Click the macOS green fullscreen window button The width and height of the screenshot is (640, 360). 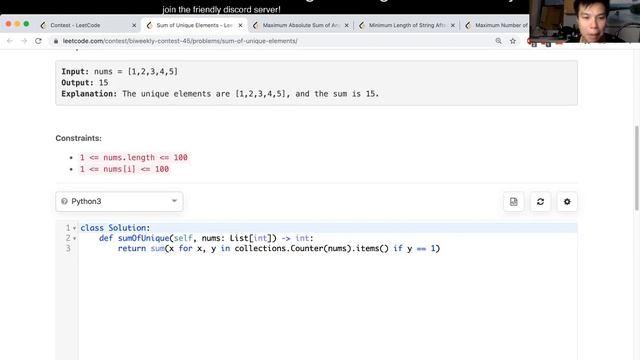[26, 24]
